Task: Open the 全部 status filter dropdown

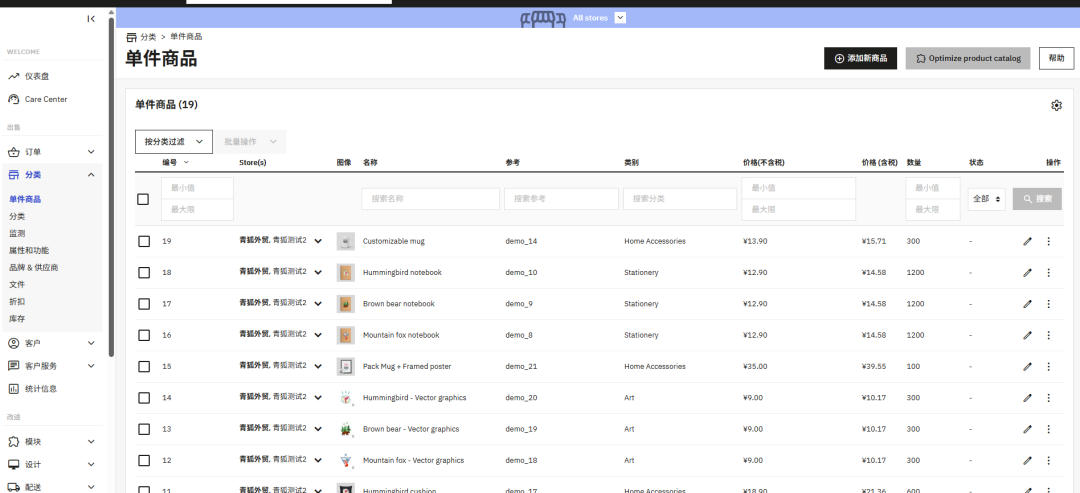Action: click(x=986, y=199)
